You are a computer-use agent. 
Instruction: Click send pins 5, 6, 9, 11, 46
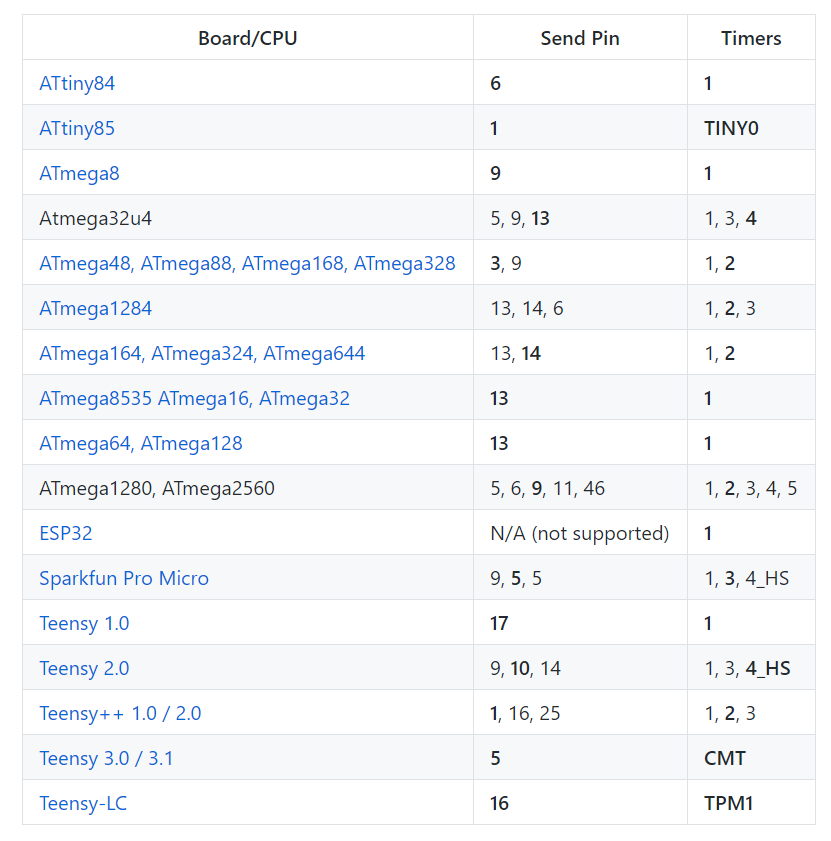pyautogui.click(x=548, y=489)
